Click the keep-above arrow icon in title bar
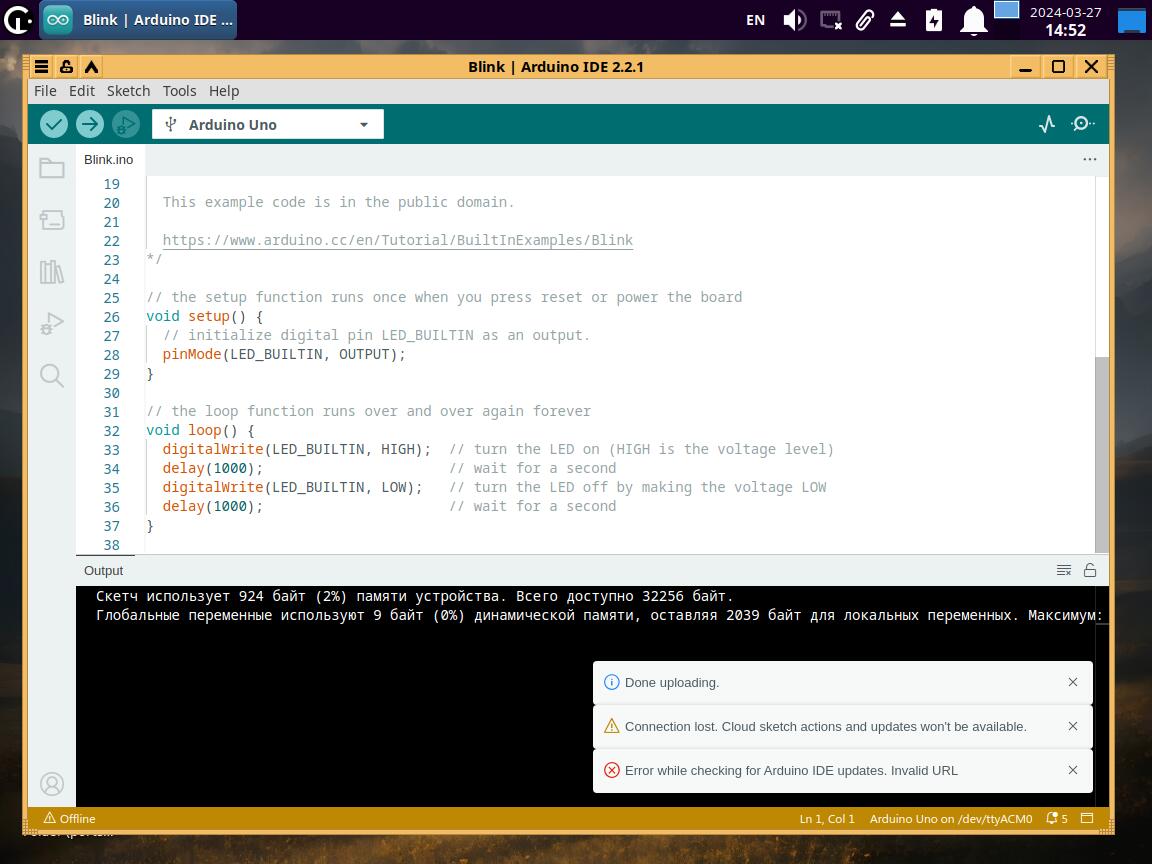Image resolution: width=1152 pixels, height=864 pixels. tap(91, 67)
